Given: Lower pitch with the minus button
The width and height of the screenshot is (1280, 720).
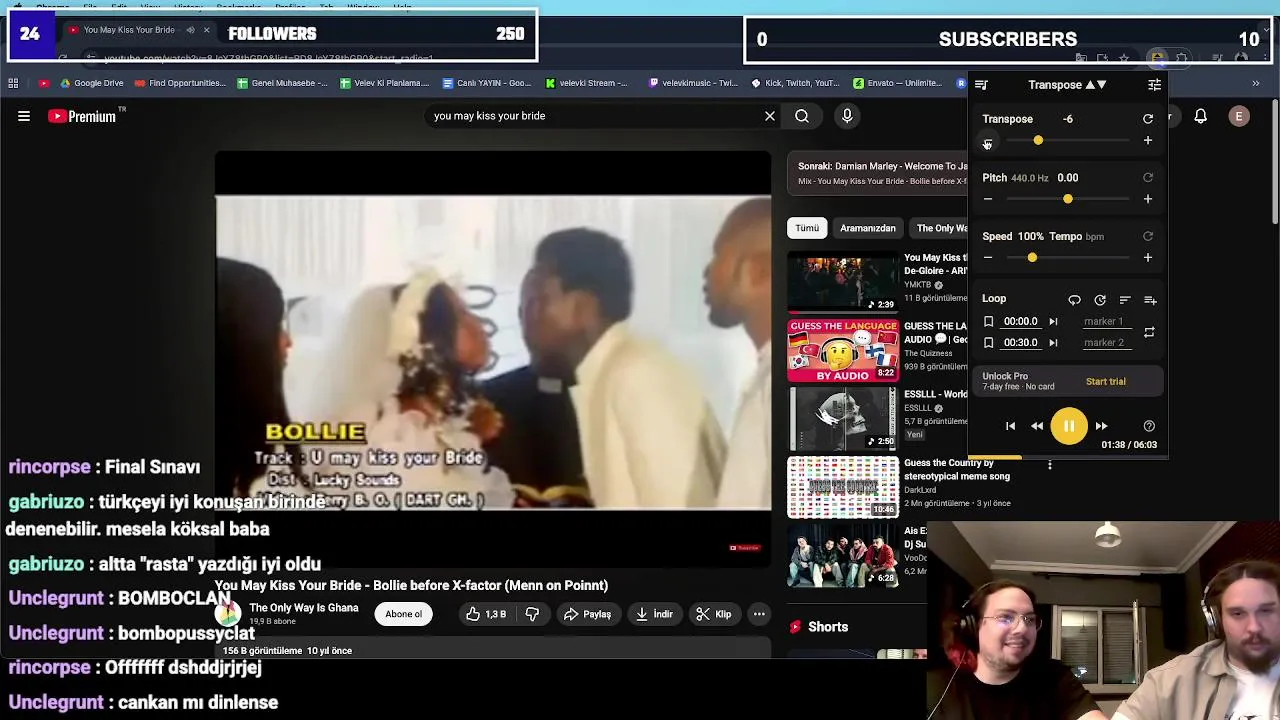Looking at the screenshot, I should [988, 199].
